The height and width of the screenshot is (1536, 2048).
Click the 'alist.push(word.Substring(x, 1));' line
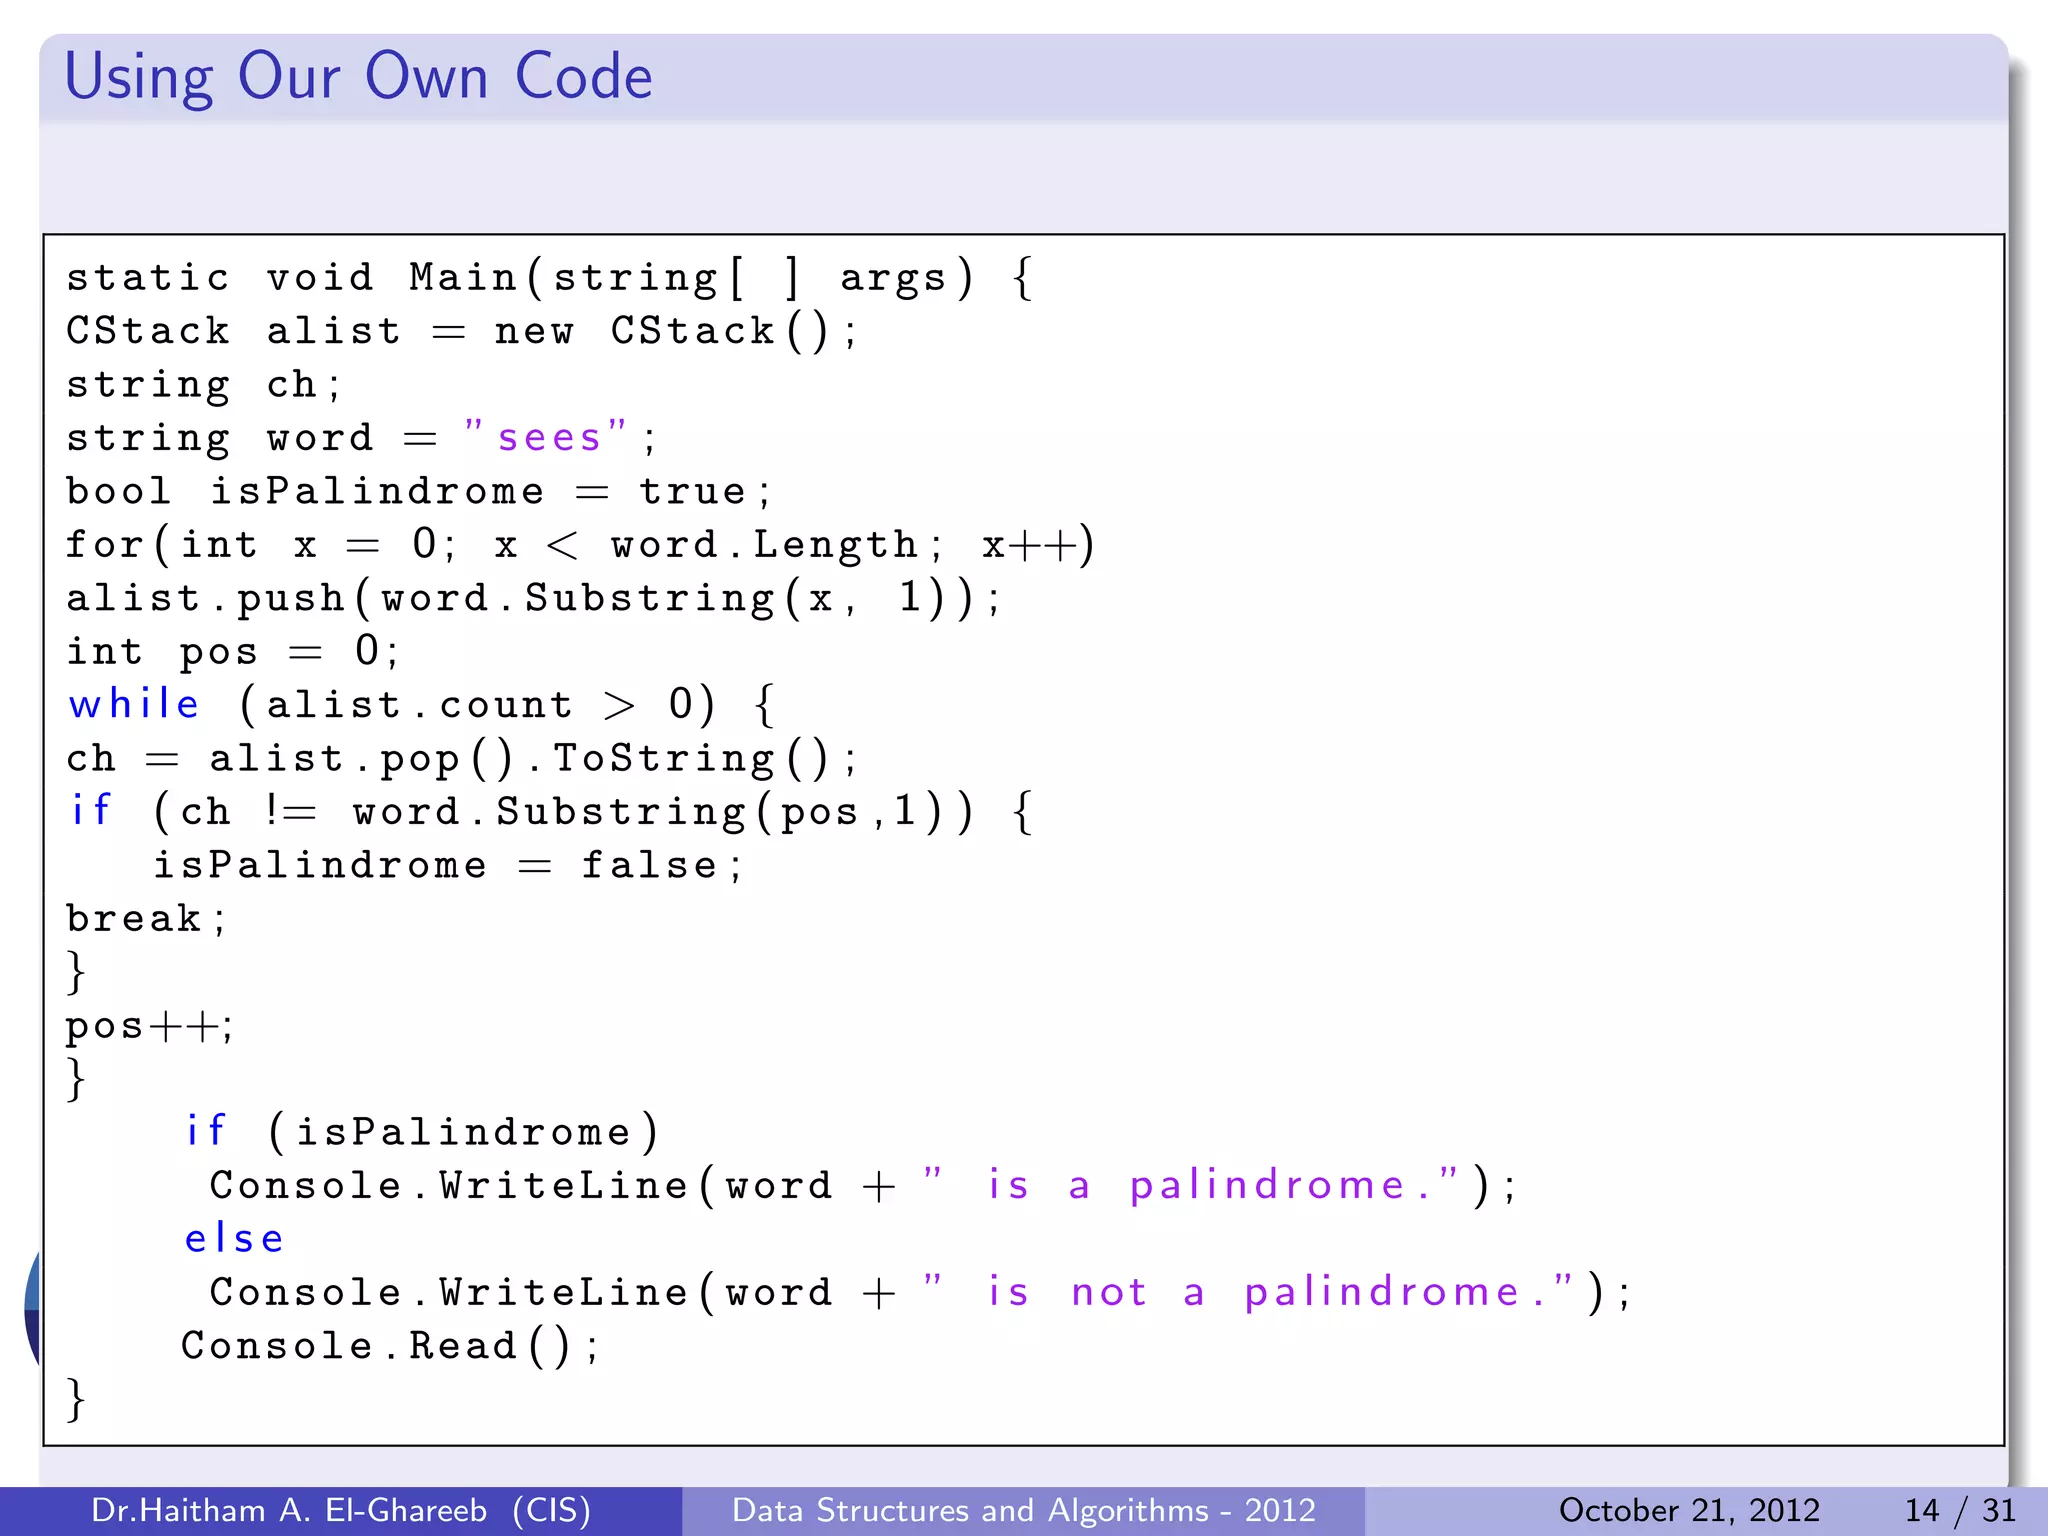pyautogui.click(x=533, y=598)
